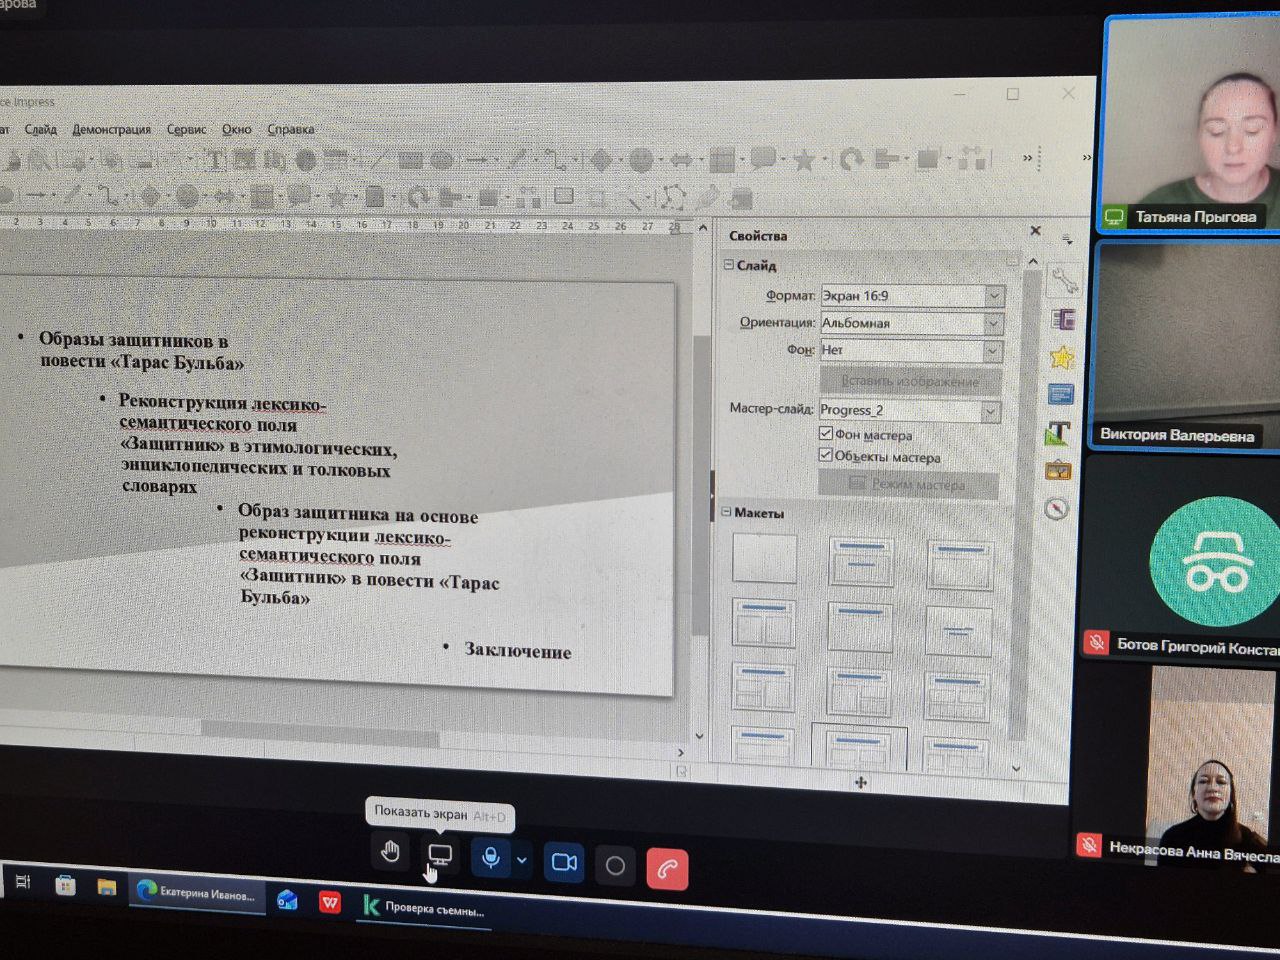
Task: Open the Ориентация dropdown Альбомная
Action: [992, 324]
